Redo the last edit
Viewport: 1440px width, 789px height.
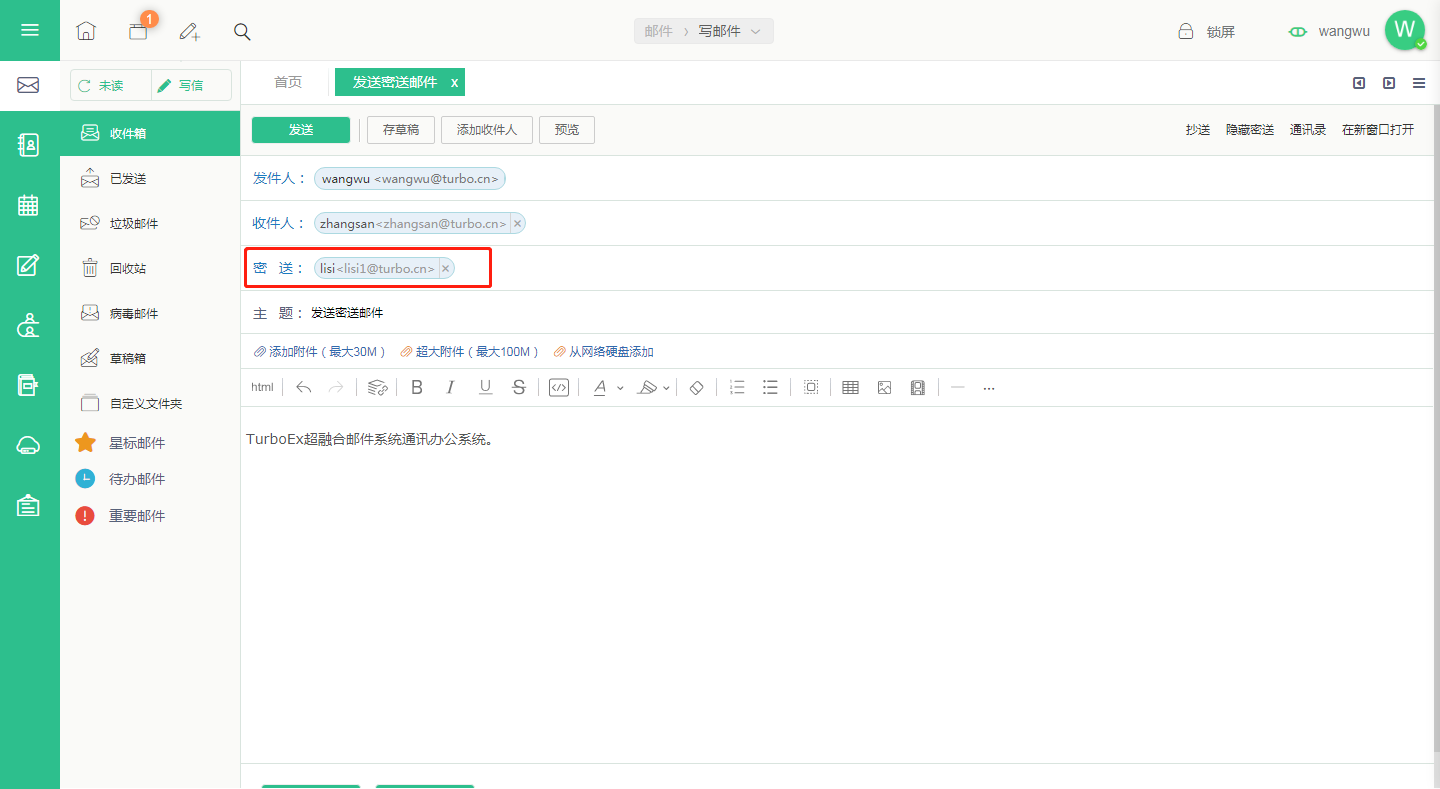pyautogui.click(x=336, y=387)
